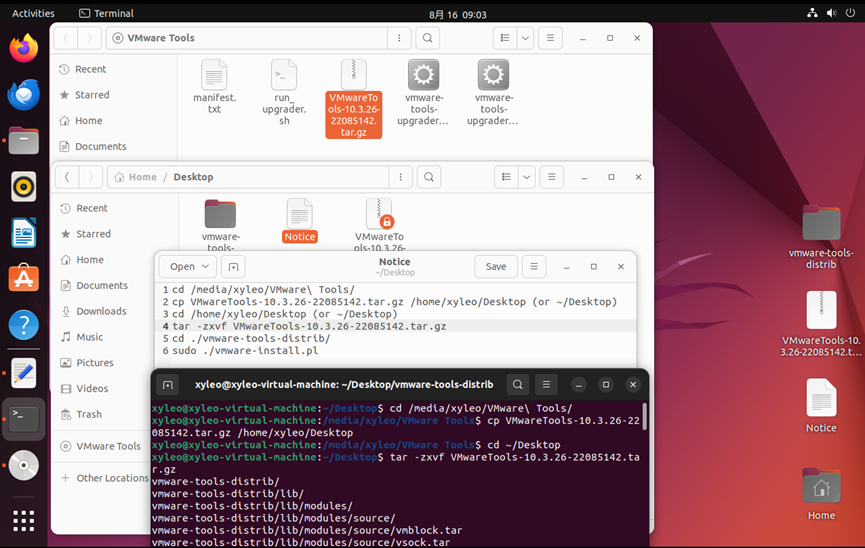Switch to list view in VMware Tools window
This screenshot has height=548, width=865.
pos(505,38)
